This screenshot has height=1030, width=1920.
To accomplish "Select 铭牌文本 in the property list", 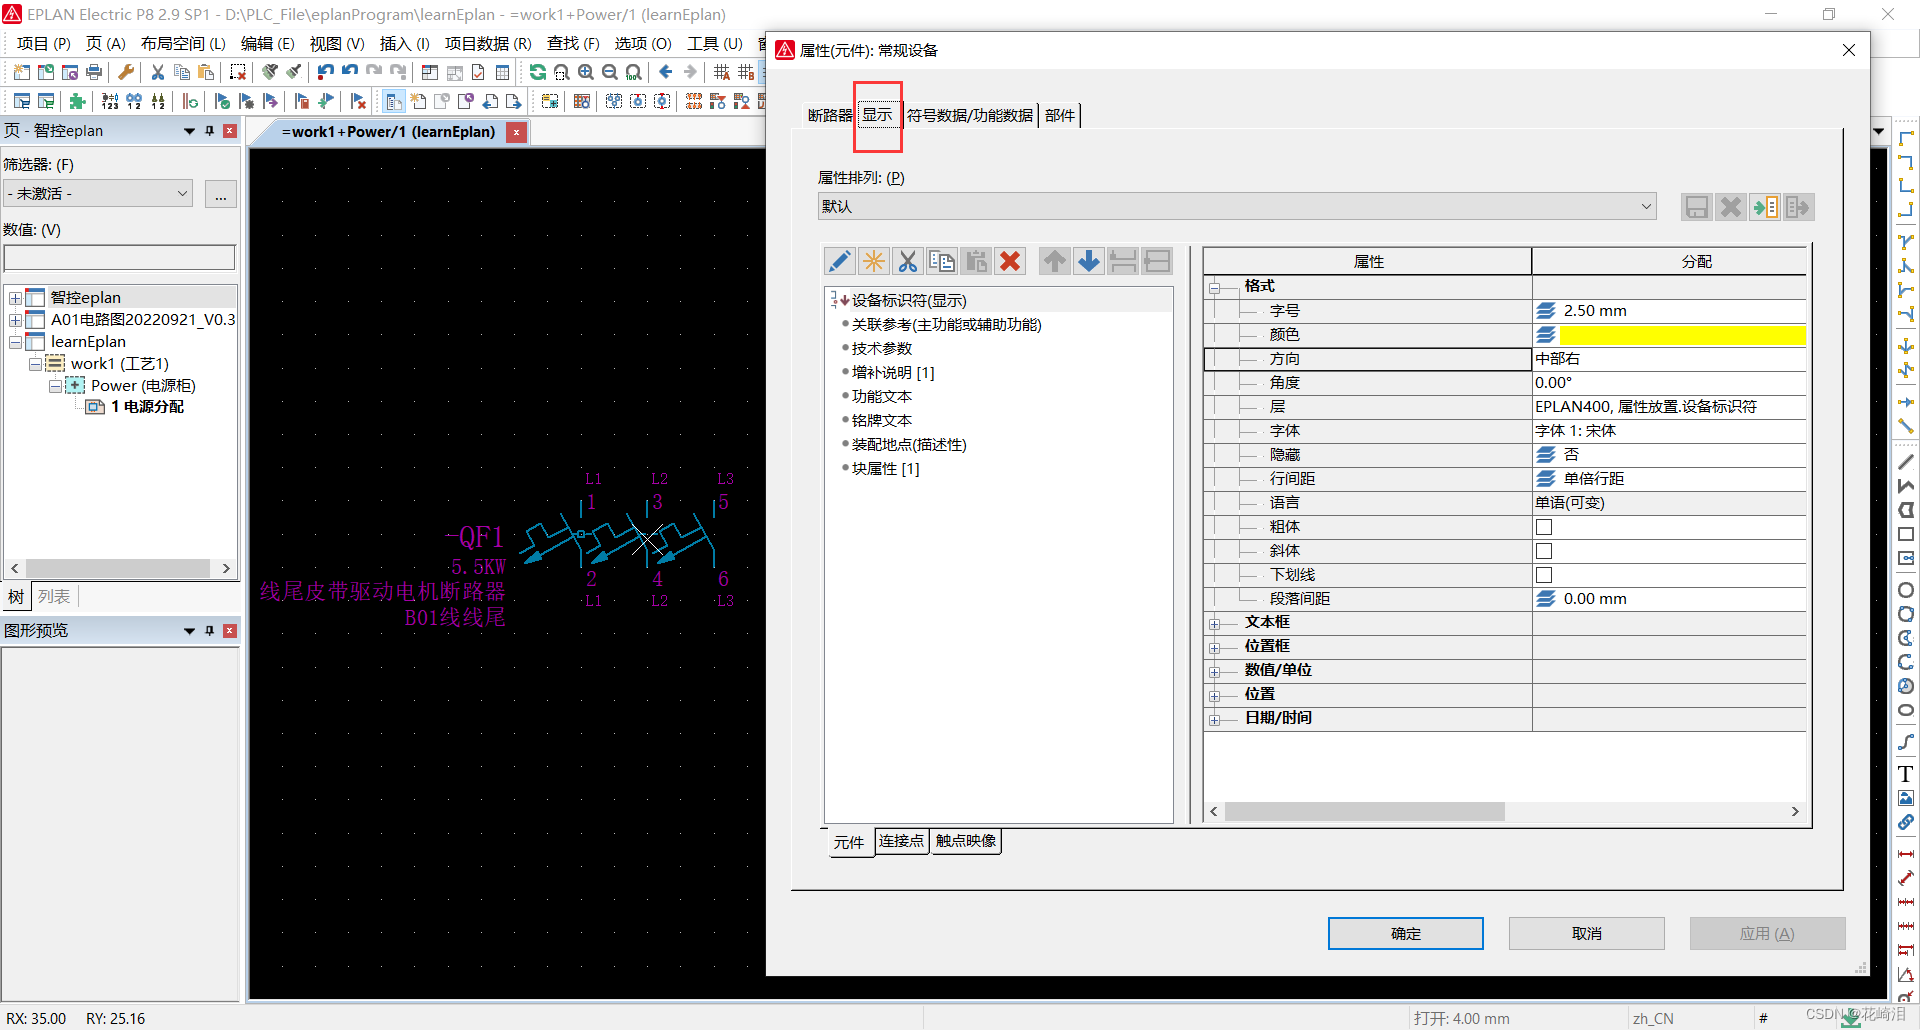I will coord(881,421).
